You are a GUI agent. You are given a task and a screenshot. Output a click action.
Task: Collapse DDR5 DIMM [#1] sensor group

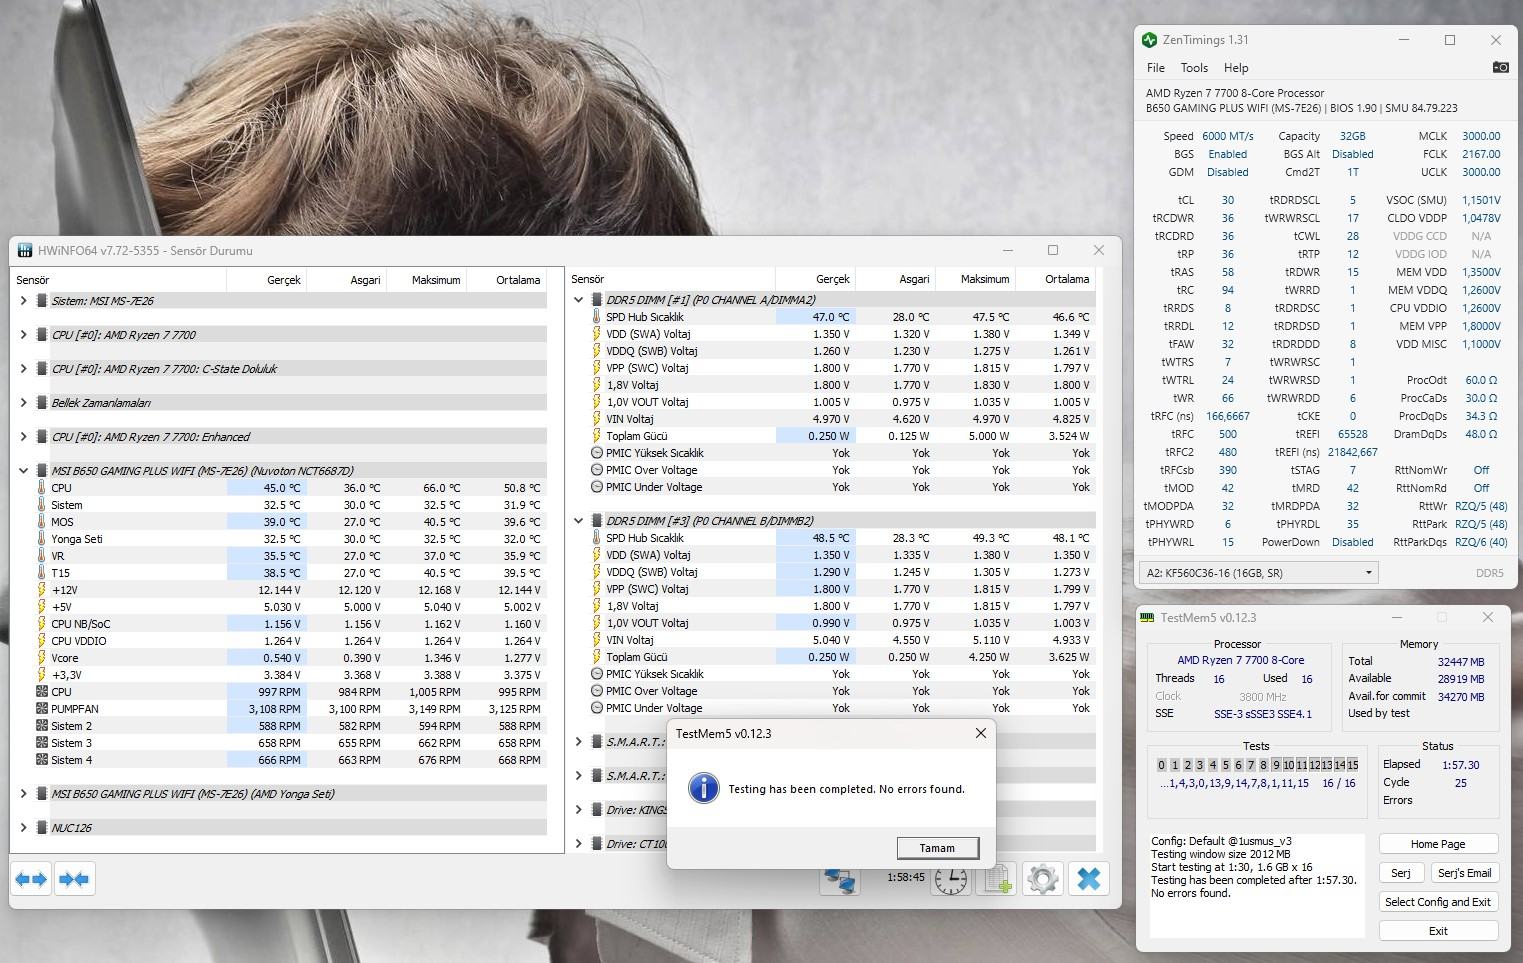(x=578, y=300)
